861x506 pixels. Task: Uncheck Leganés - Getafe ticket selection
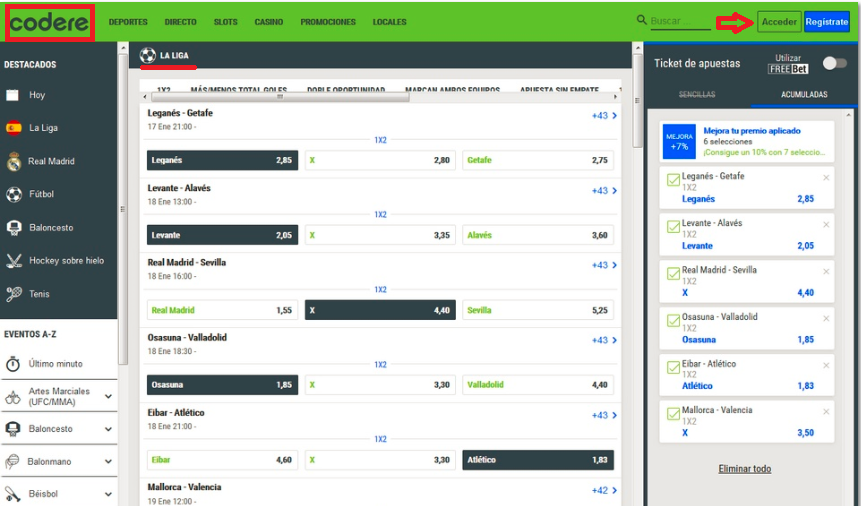[x=673, y=180]
